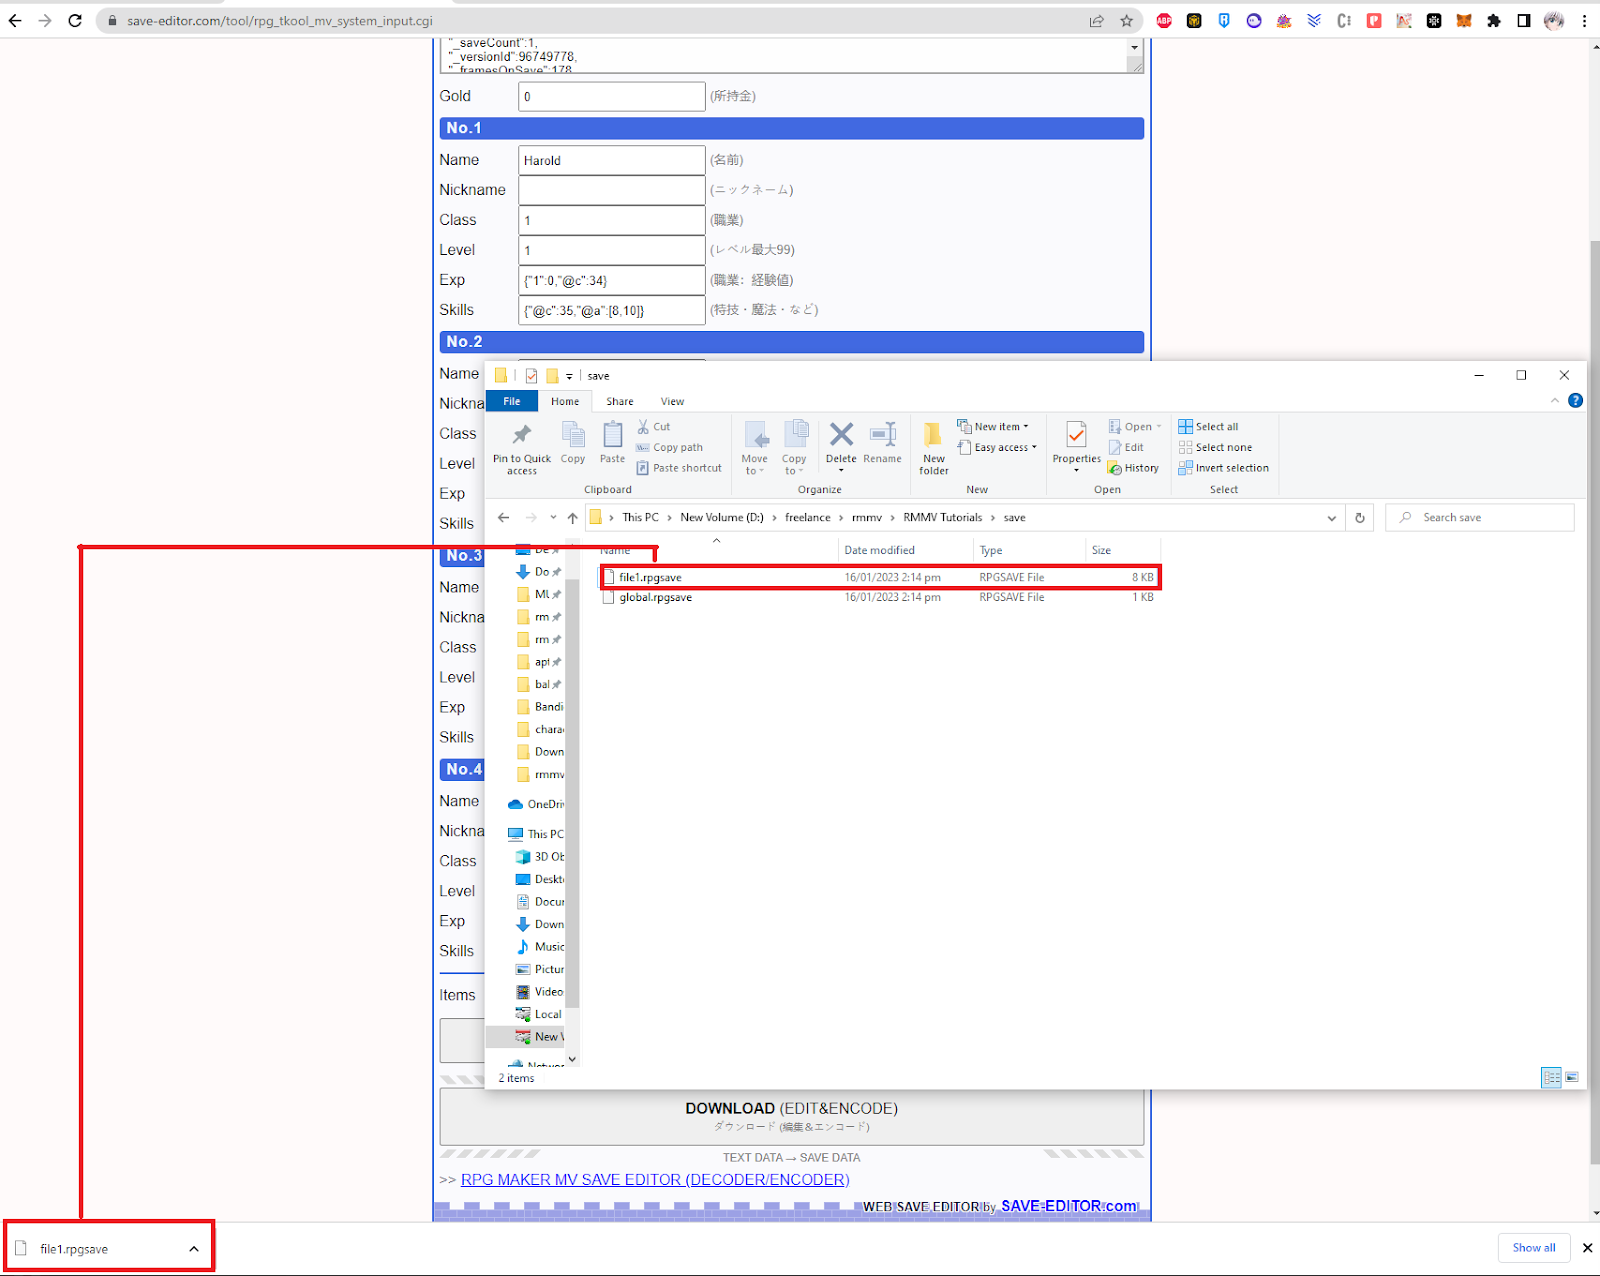Click the Rename icon
Image resolution: width=1600 pixels, height=1276 pixels.
tap(882, 434)
